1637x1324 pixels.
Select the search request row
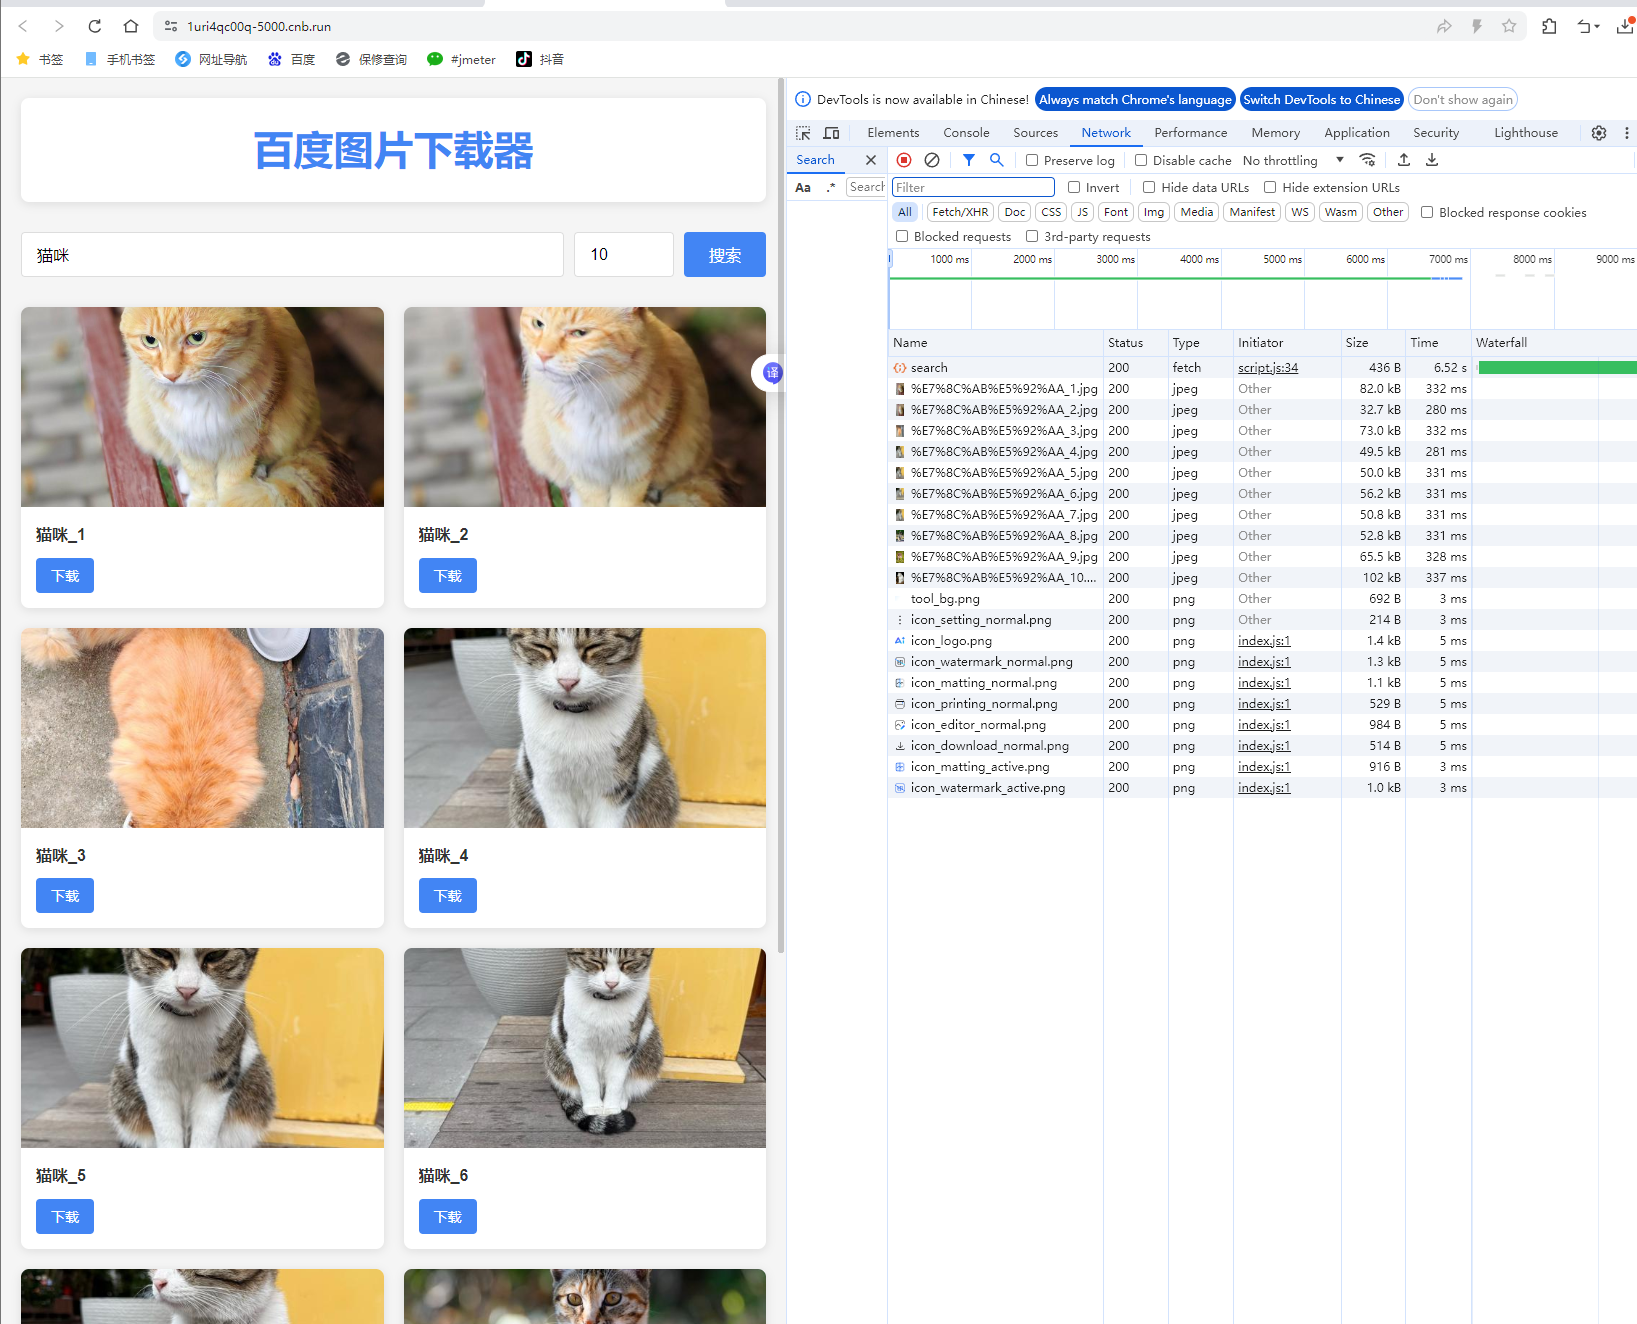[1262, 368]
